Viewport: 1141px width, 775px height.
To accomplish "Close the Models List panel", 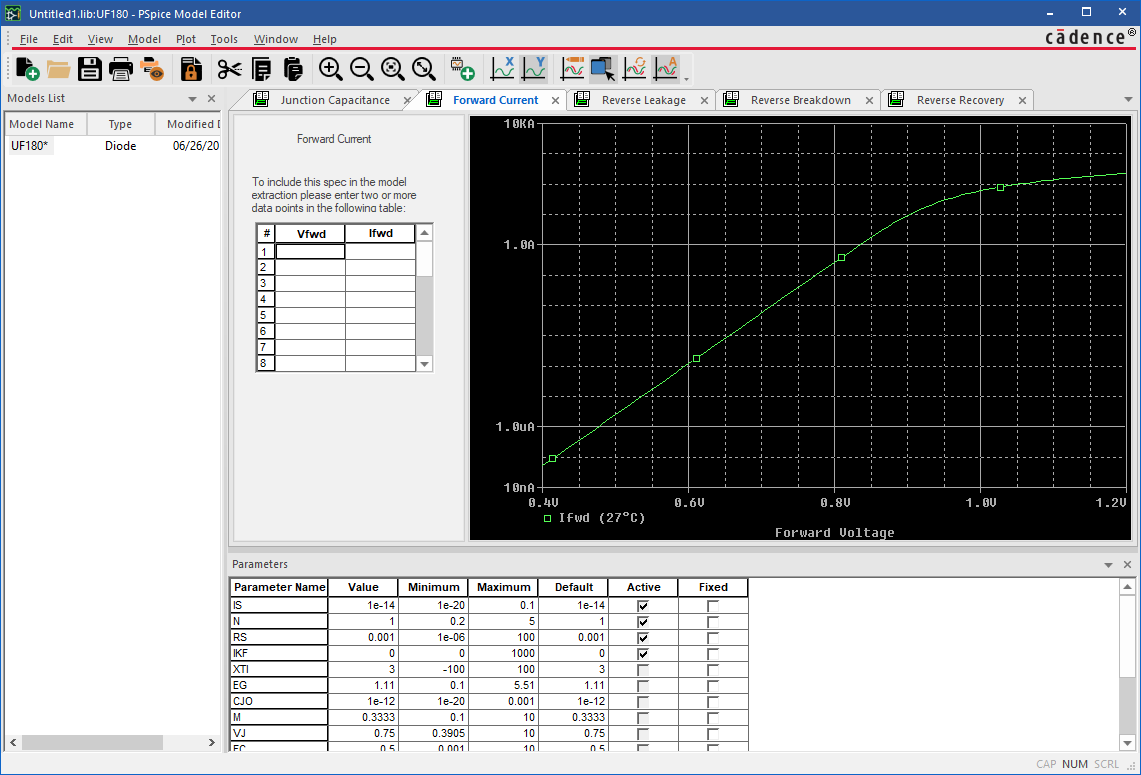I will [x=211, y=98].
